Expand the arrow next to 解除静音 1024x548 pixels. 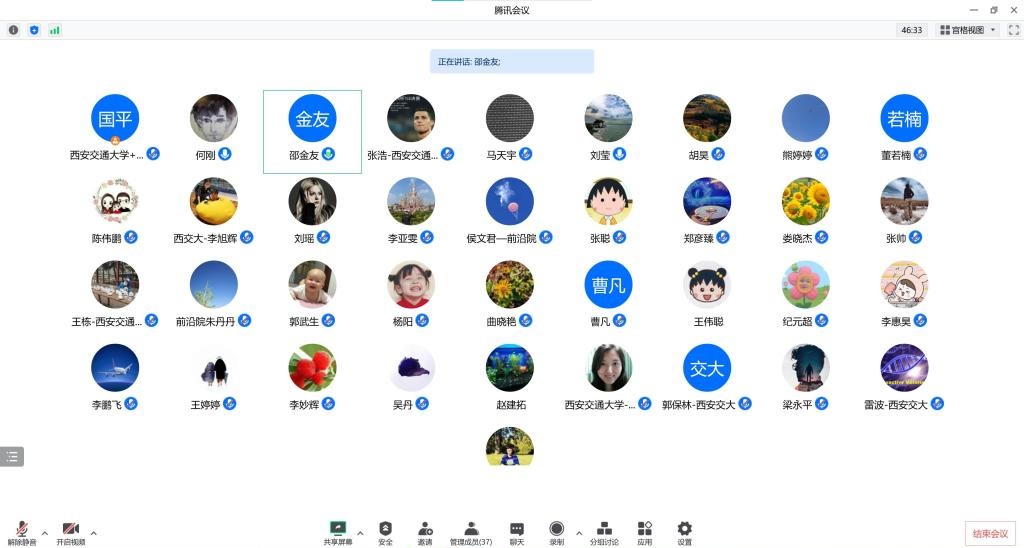point(44,532)
